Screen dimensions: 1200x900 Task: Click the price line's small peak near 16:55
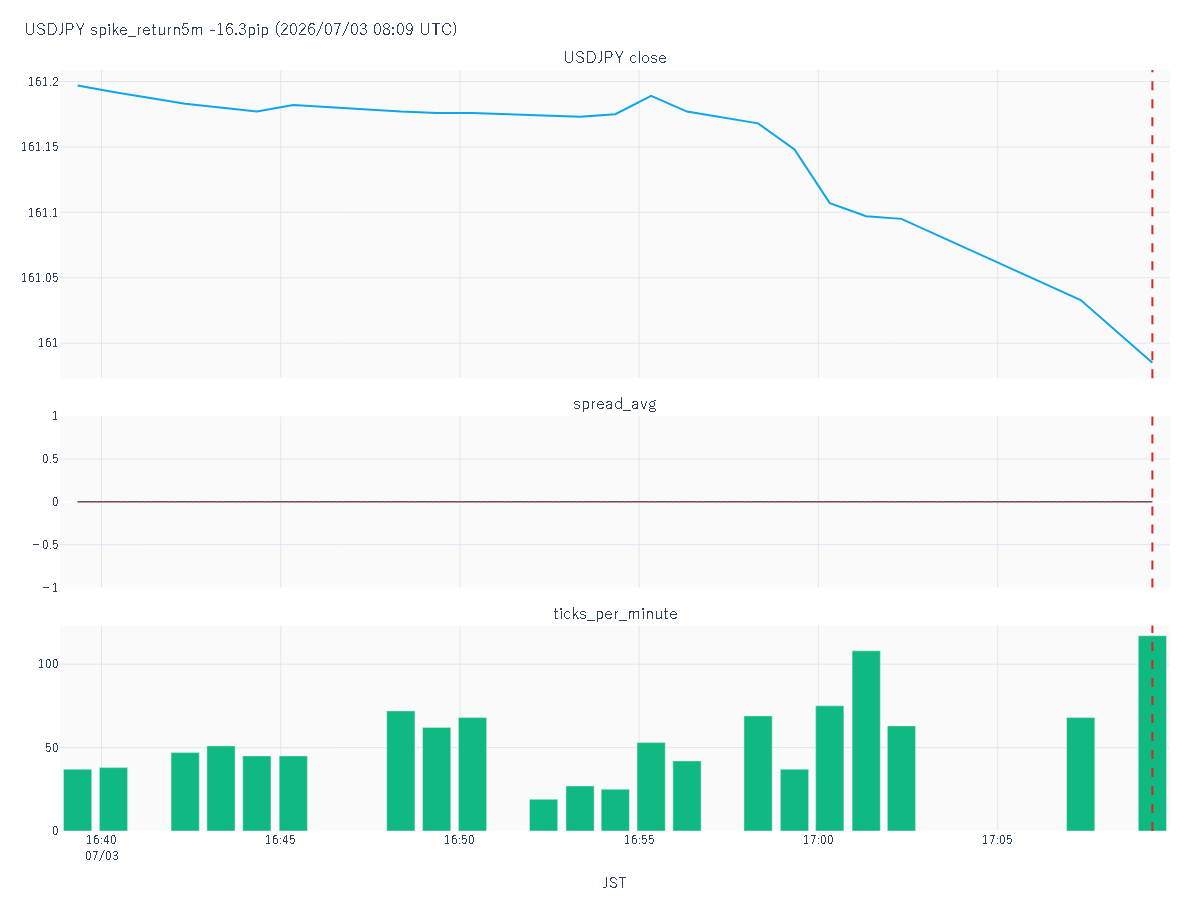click(651, 96)
